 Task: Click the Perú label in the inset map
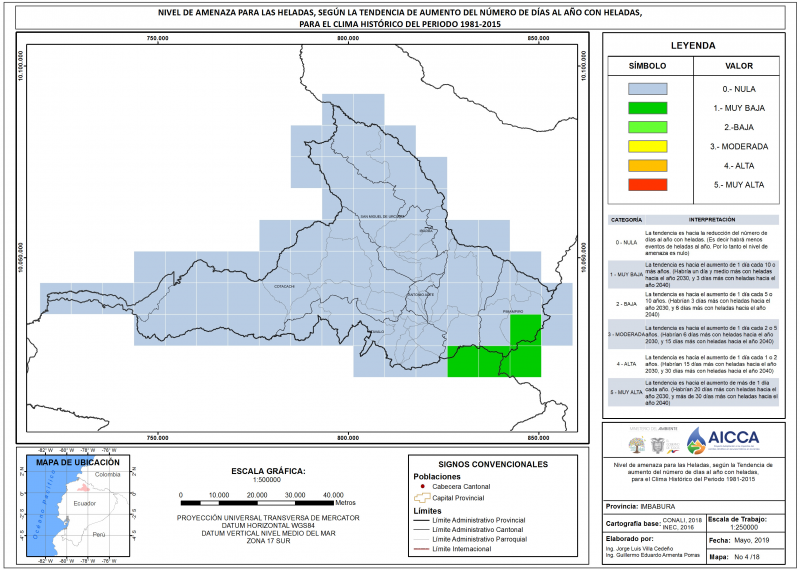[99, 535]
